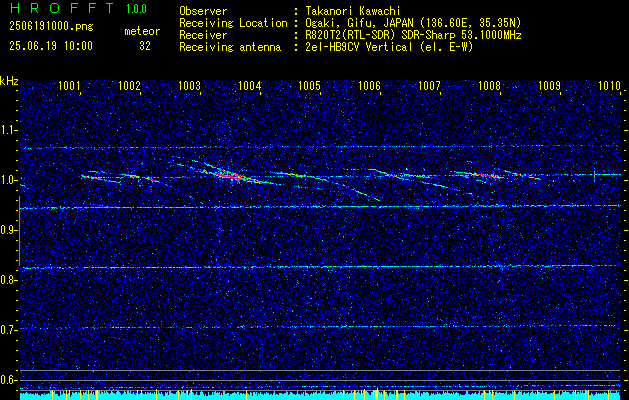The height and width of the screenshot is (400, 629).
Task: Select the file name 2506191000.png
Action: (x=51, y=27)
